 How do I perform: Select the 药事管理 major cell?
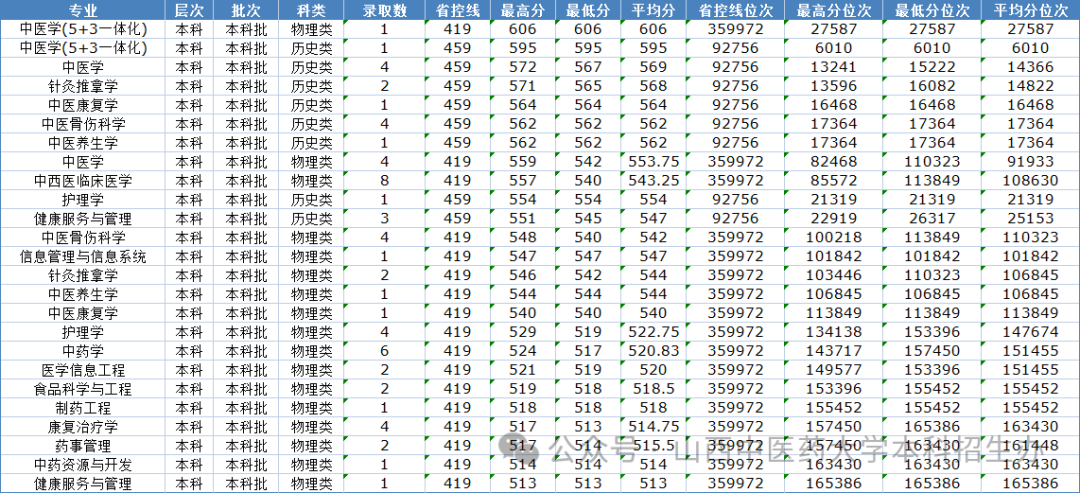(x=83, y=446)
